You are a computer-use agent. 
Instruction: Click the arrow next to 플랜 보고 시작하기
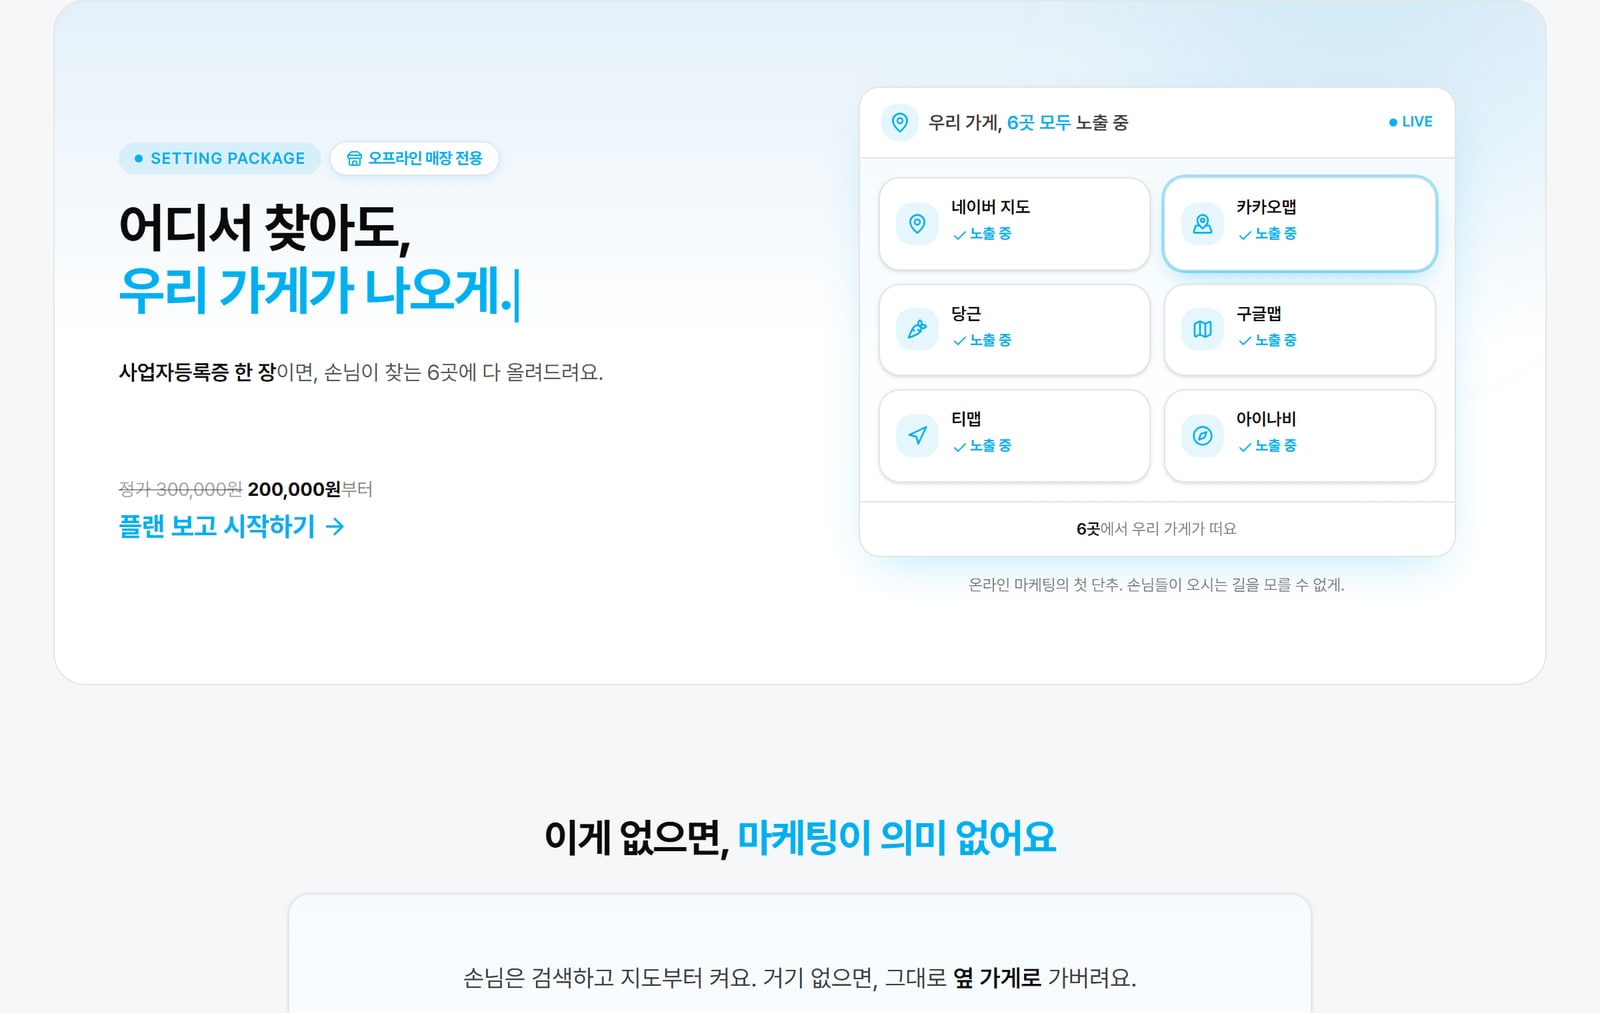pos(335,526)
